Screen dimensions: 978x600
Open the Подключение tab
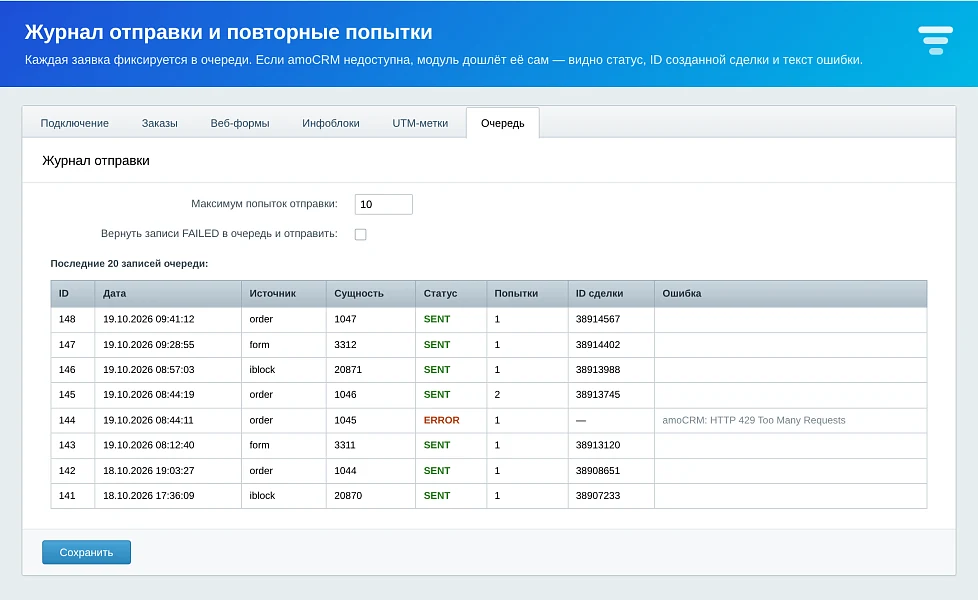click(74, 123)
